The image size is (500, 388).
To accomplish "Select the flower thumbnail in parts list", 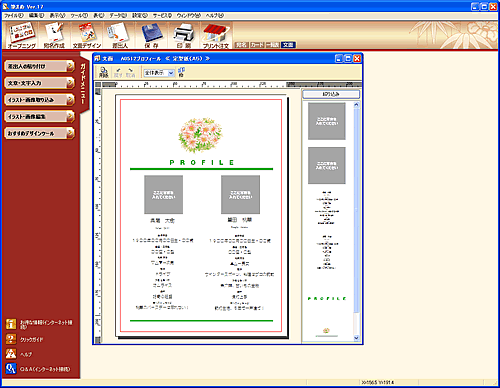I will pos(327,331).
